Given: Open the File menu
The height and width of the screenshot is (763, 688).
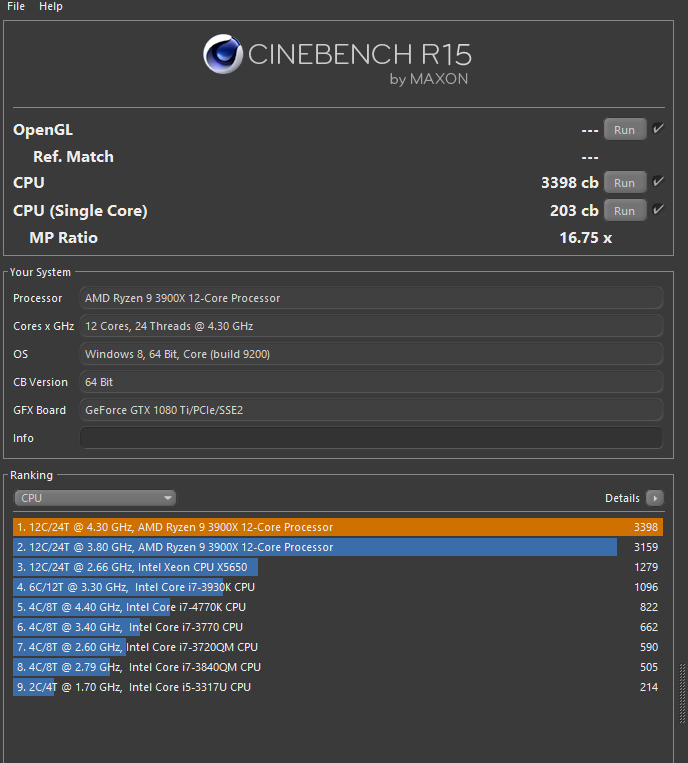Looking at the screenshot, I should click(x=16, y=6).
